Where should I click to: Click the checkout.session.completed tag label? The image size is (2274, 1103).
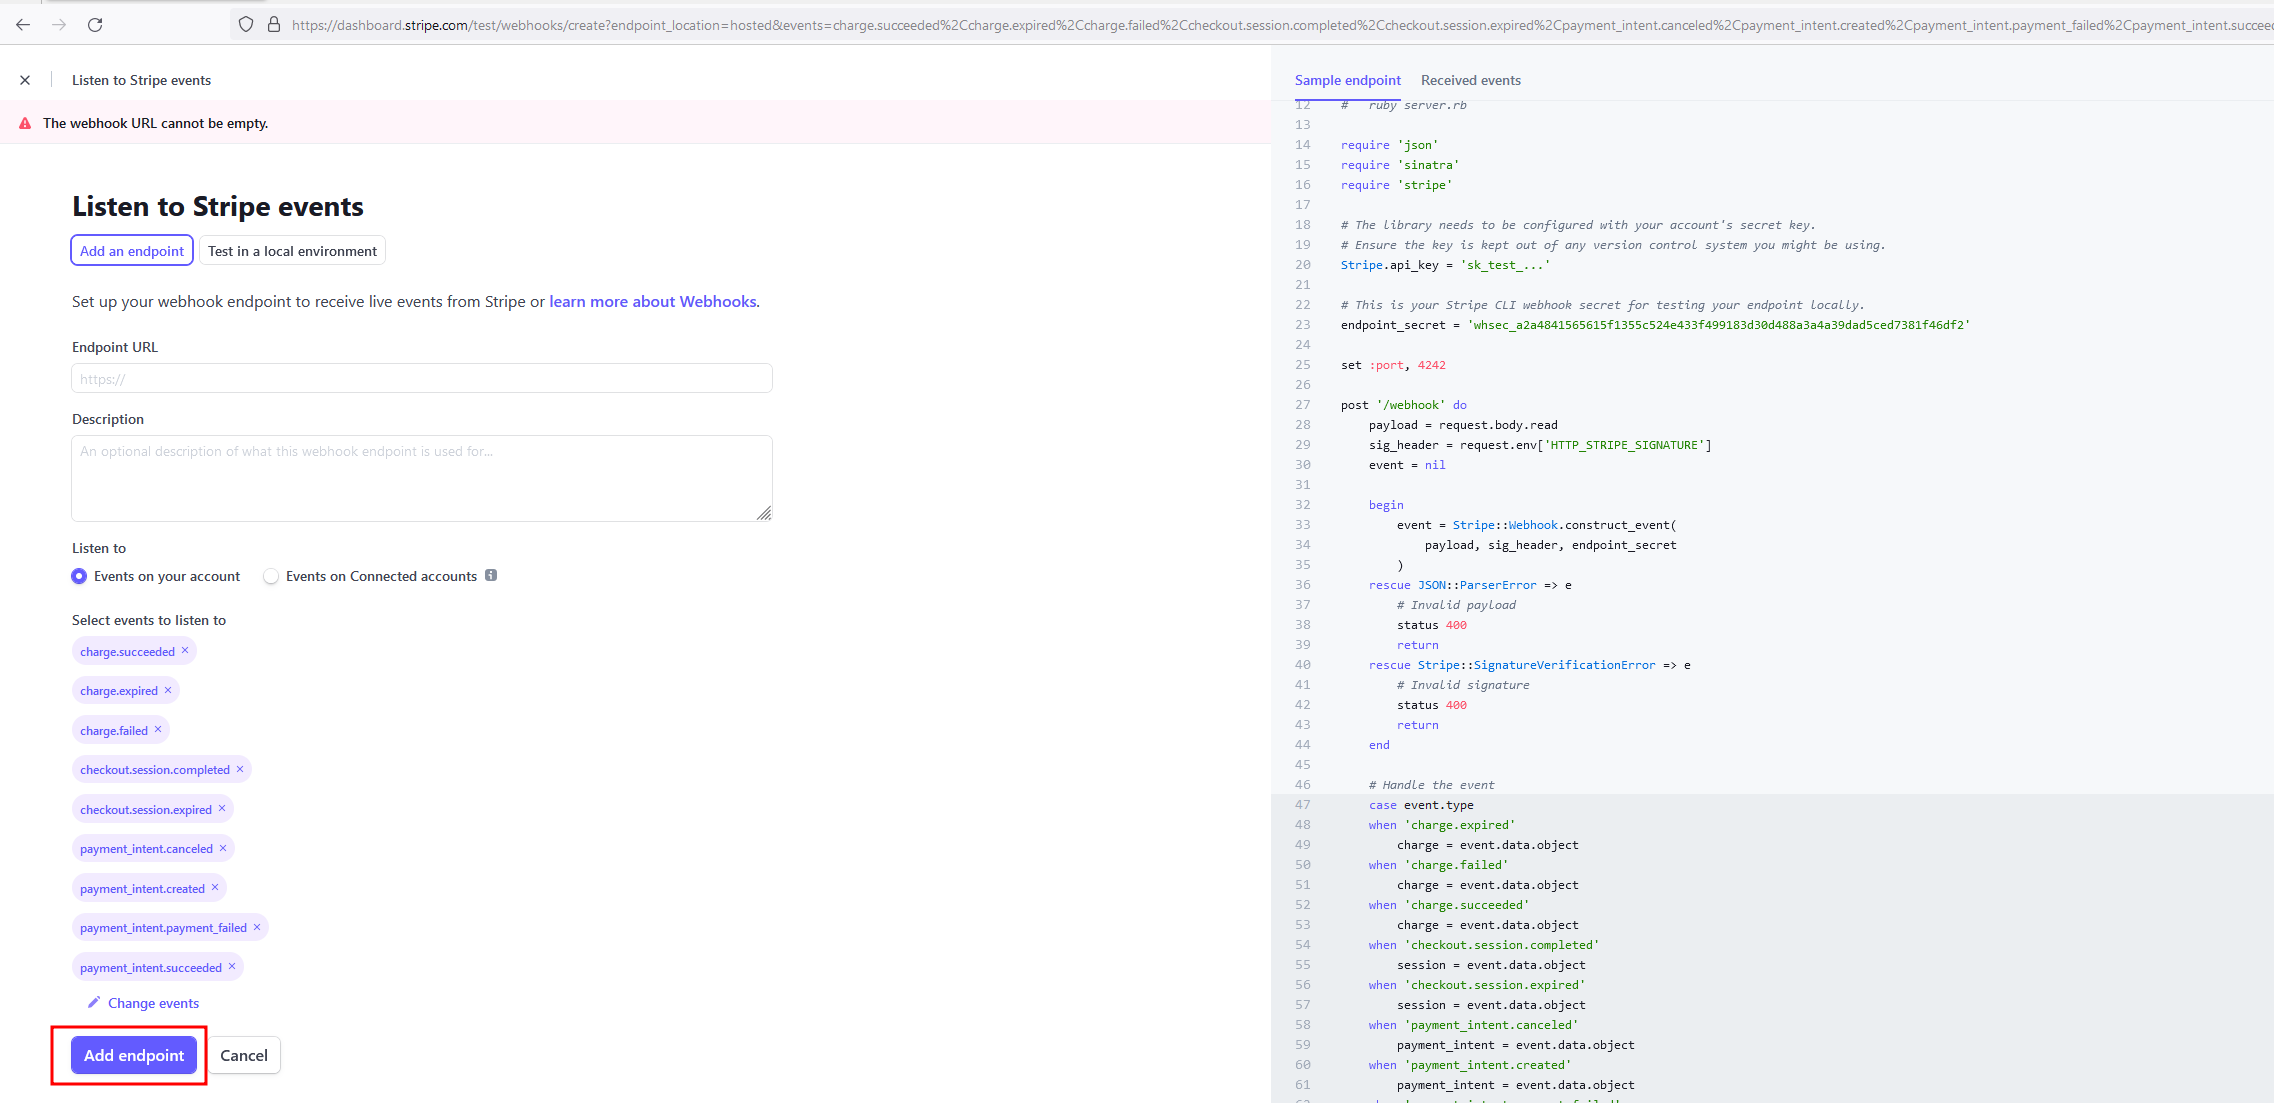coord(155,770)
